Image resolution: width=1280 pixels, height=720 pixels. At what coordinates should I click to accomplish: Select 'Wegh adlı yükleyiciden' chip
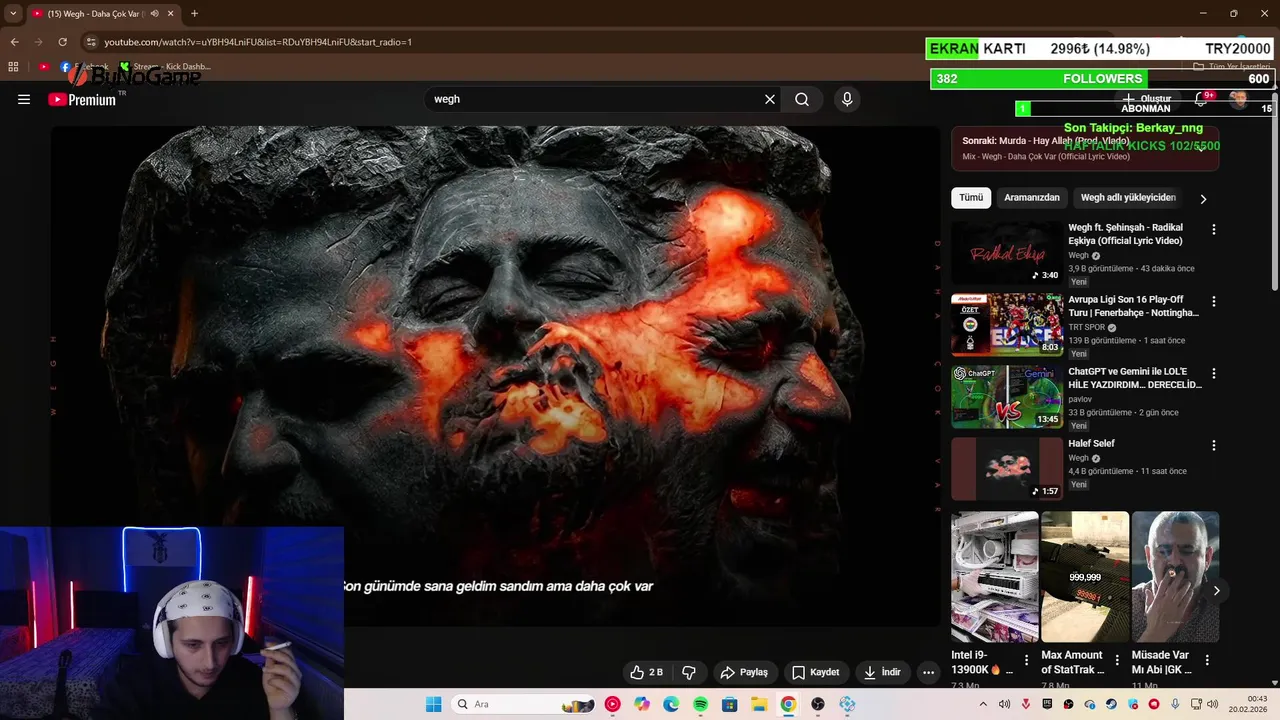tap(1128, 198)
